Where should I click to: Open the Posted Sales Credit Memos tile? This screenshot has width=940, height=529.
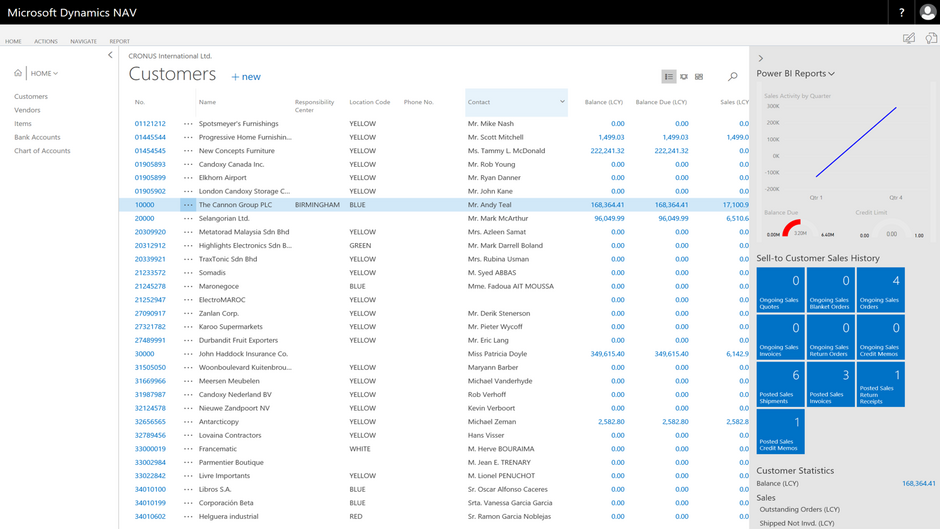[780, 431]
